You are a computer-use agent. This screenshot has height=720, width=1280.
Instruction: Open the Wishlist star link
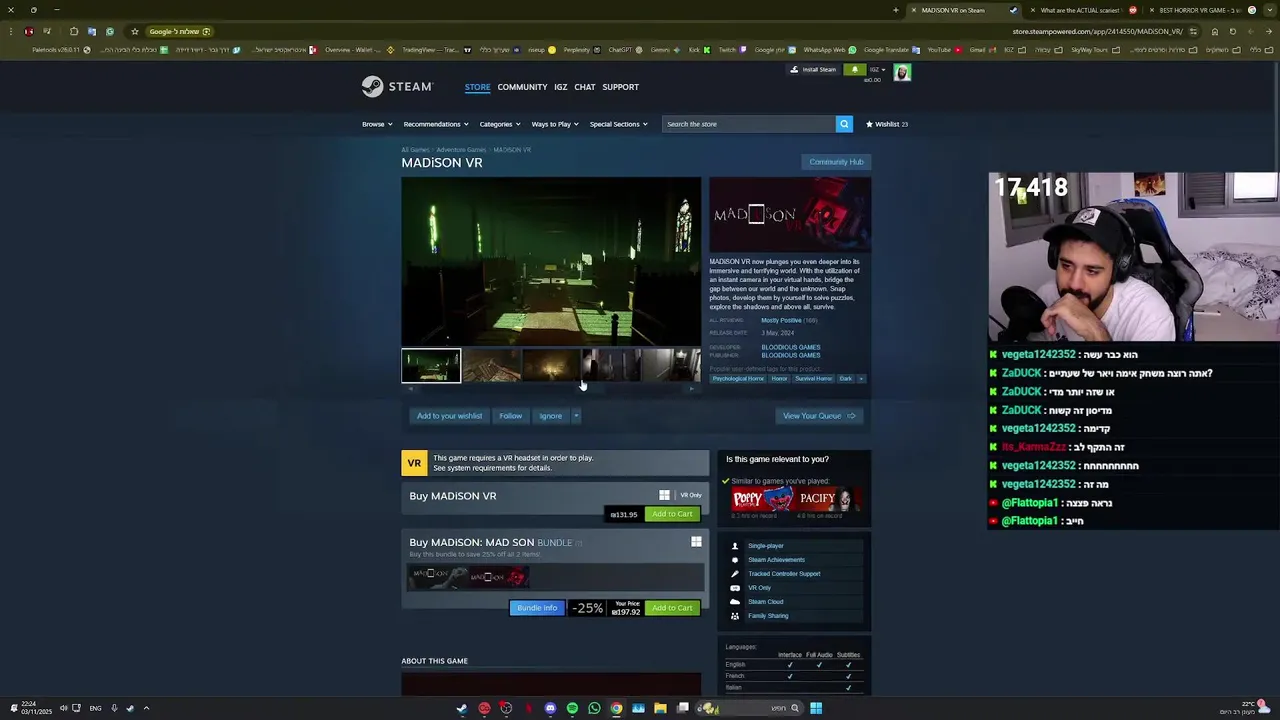pyautogui.click(x=887, y=124)
